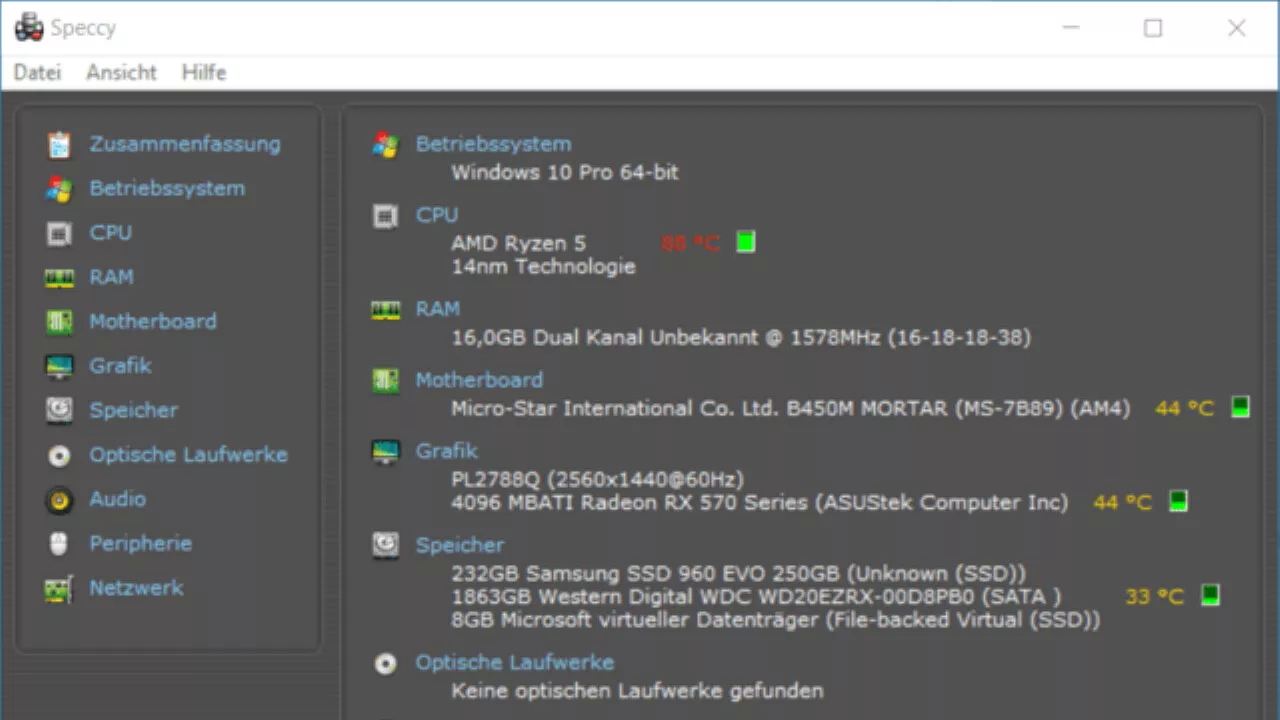This screenshot has width=1280, height=720.
Task: Click the Western Digital drive temperature indicator
Action: click(1210, 596)
